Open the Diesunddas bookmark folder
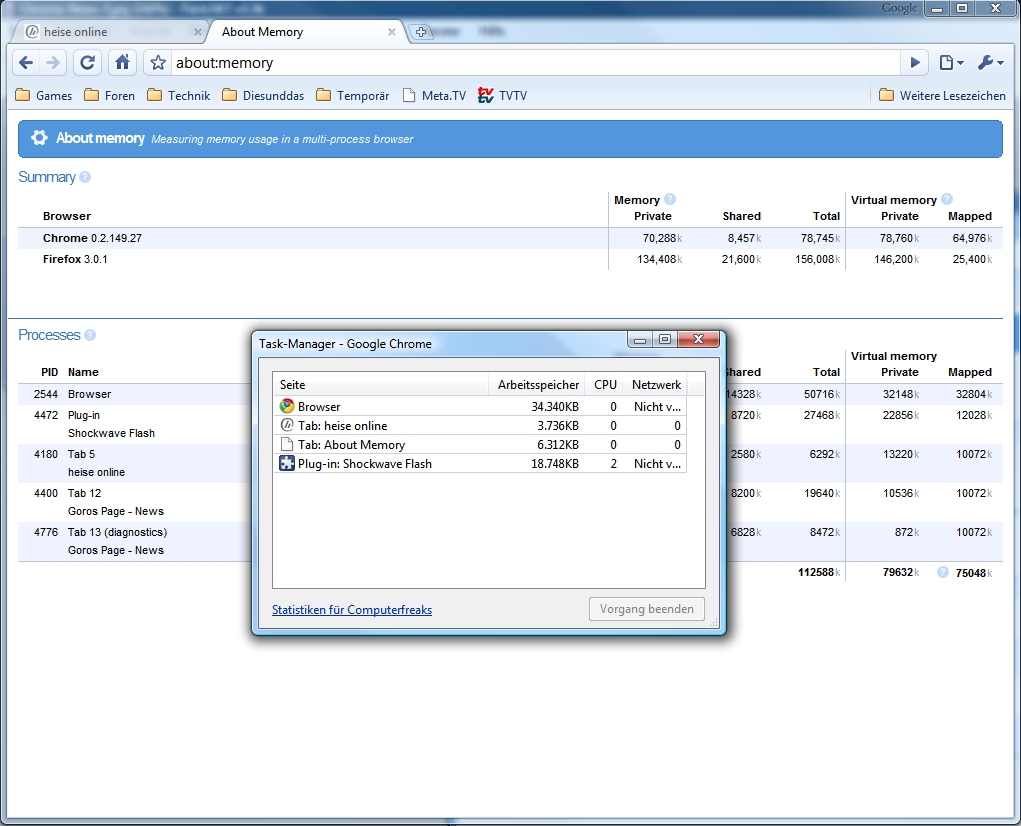The image size is (1021, 826). (263, 96)
